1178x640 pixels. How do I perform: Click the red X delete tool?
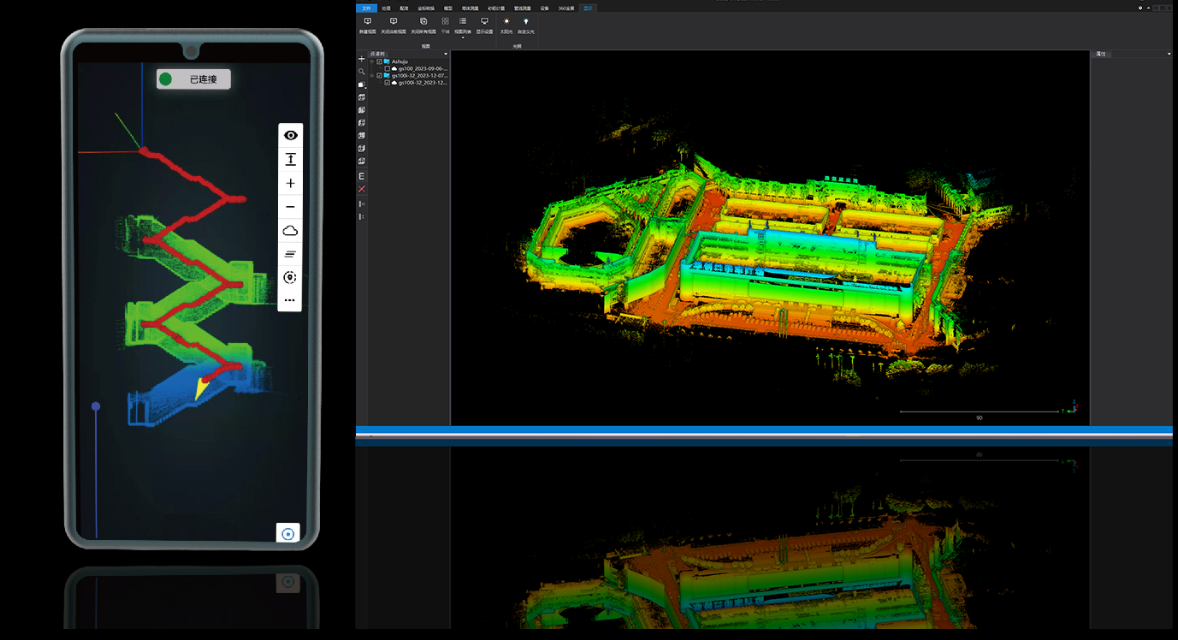[362, 189]
